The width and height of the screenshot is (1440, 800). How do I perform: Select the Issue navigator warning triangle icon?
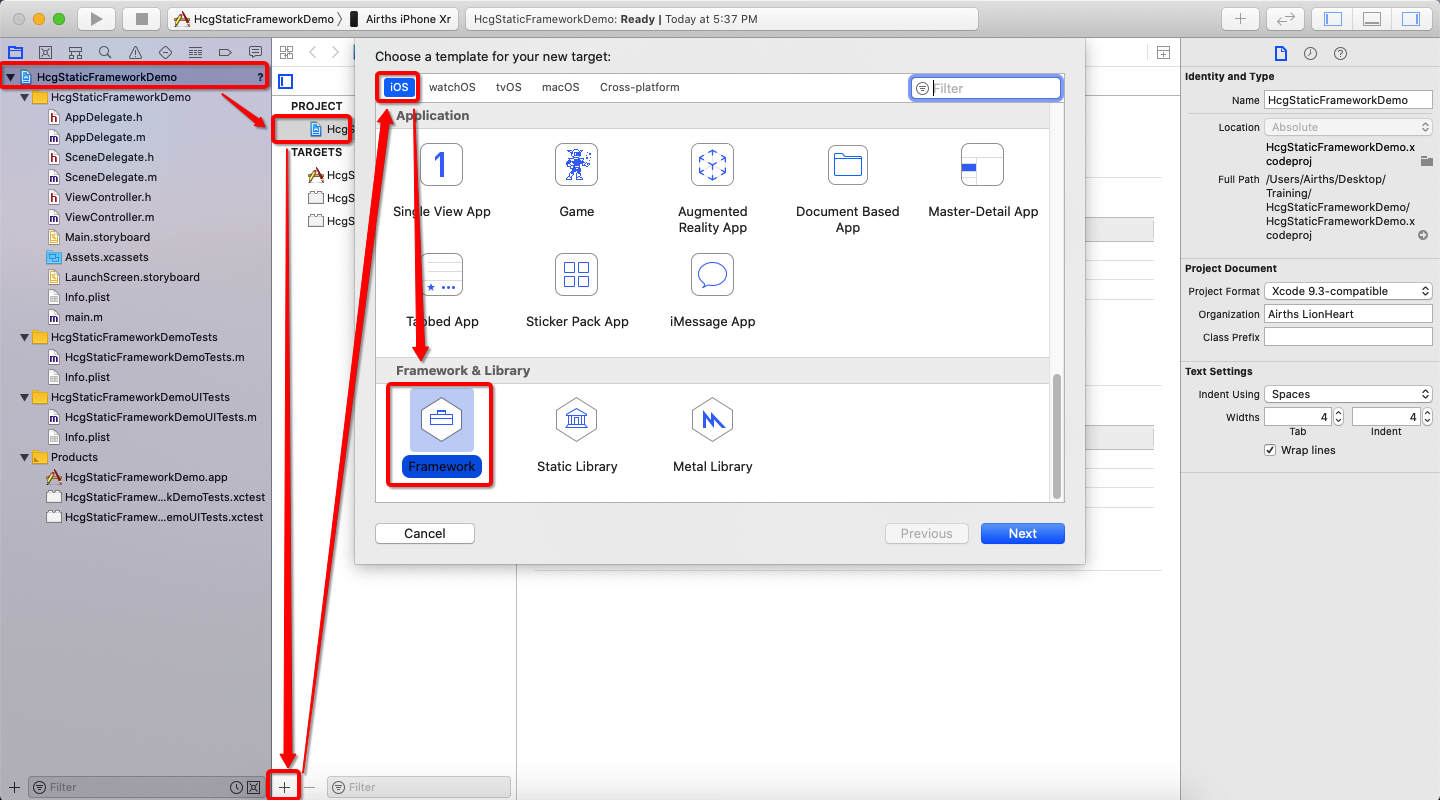tap(134, 52)
